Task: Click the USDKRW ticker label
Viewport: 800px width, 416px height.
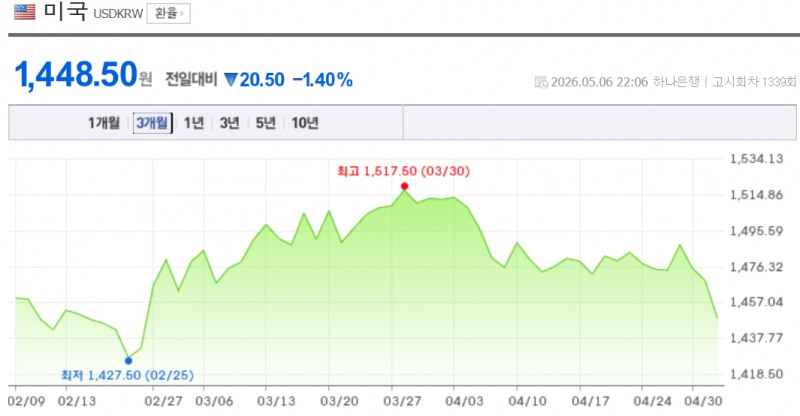Action: click(x=118, y=14)
